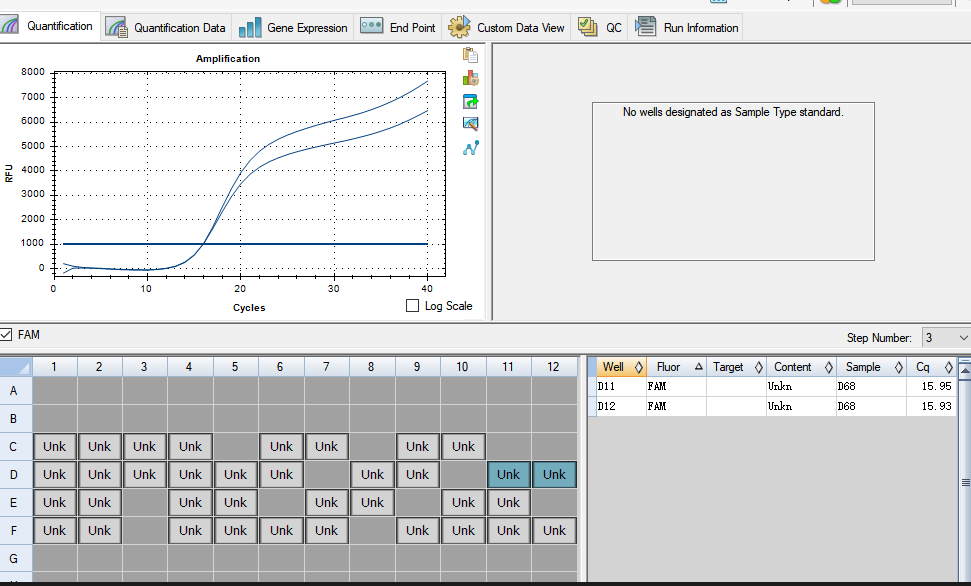Select the highlighted well D12

point(554,474)
